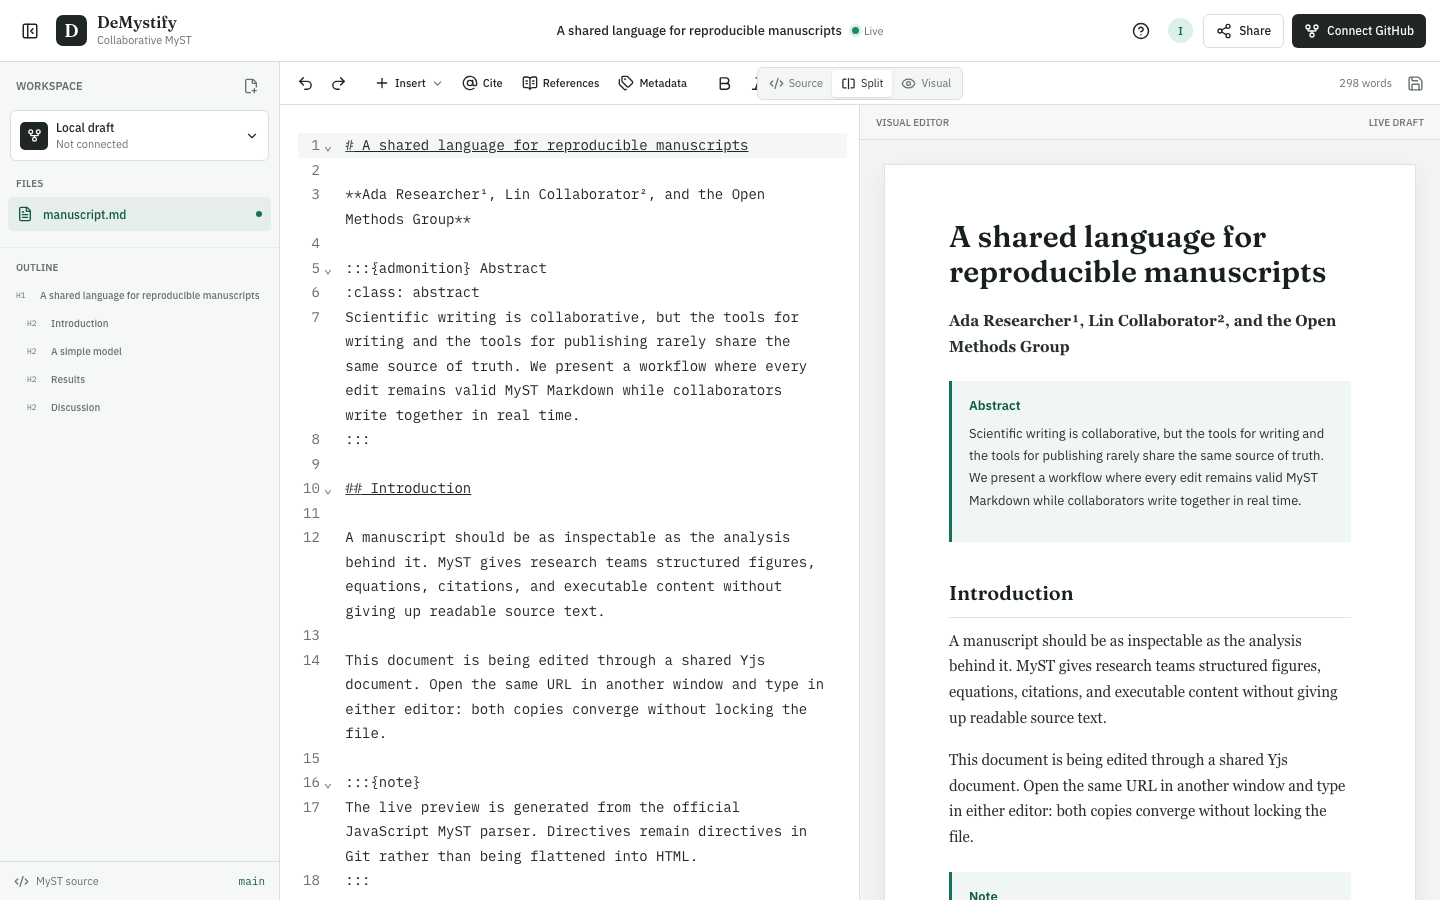Open manuscript.md file
The width and height of the screenshot is (1440, 900).
pos(139,214)
